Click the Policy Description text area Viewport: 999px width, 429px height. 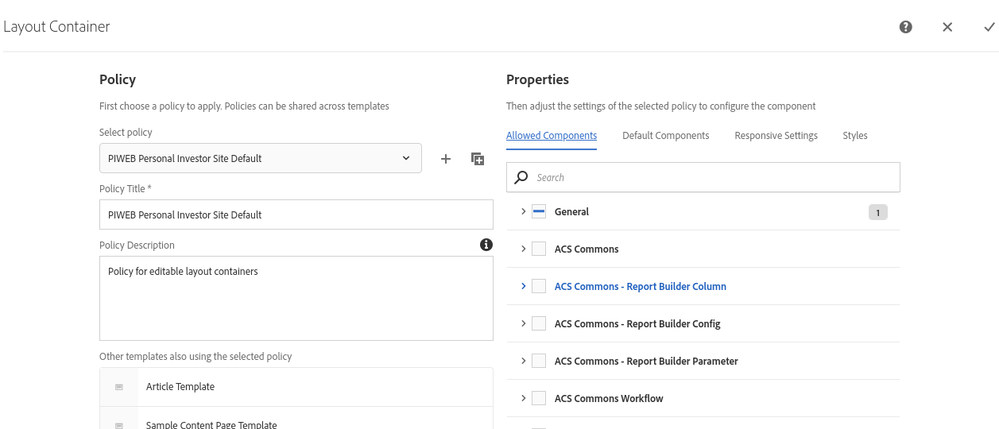(x=296, y=298)
